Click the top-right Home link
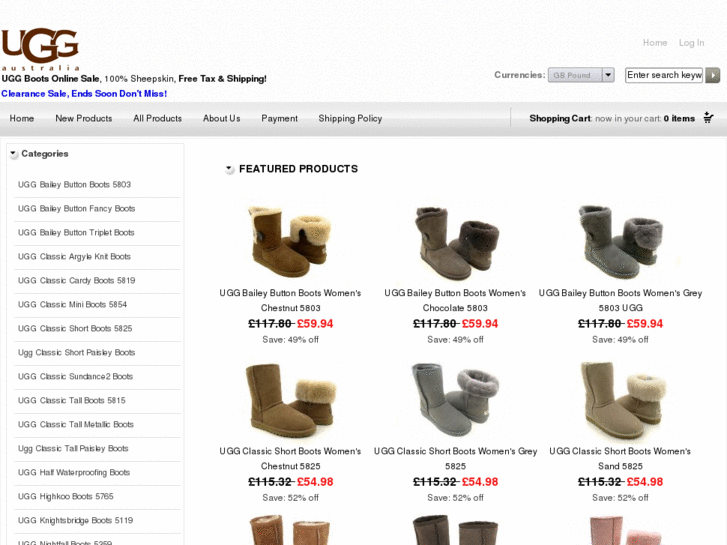The image size is (727, 545). pos(655,43)
